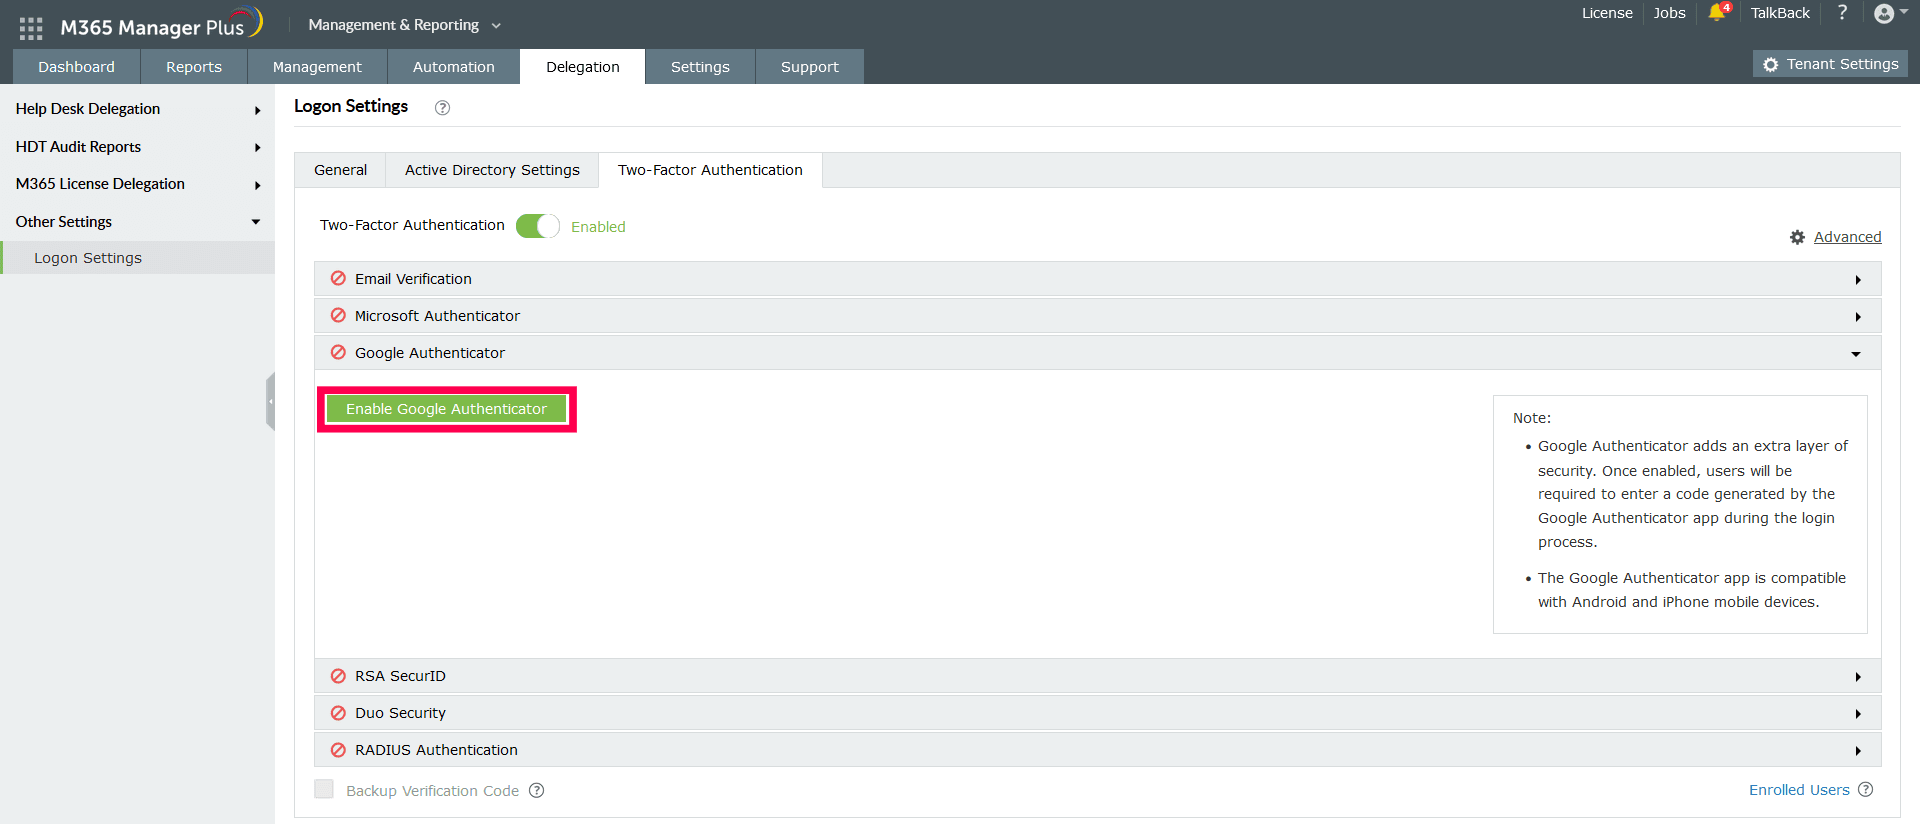Open the Jobs link in header
The width and height of the screenshot is (1920, 824).
point(1669,13)
